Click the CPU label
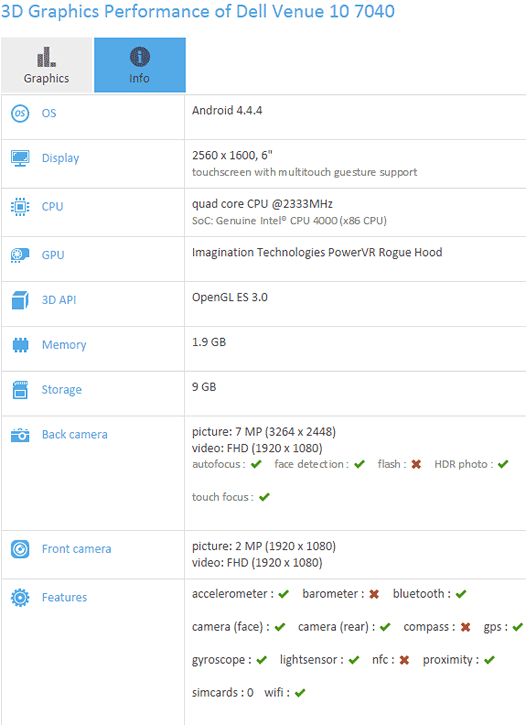This screenshot has height=725, width=526. [x=52, y=207]
